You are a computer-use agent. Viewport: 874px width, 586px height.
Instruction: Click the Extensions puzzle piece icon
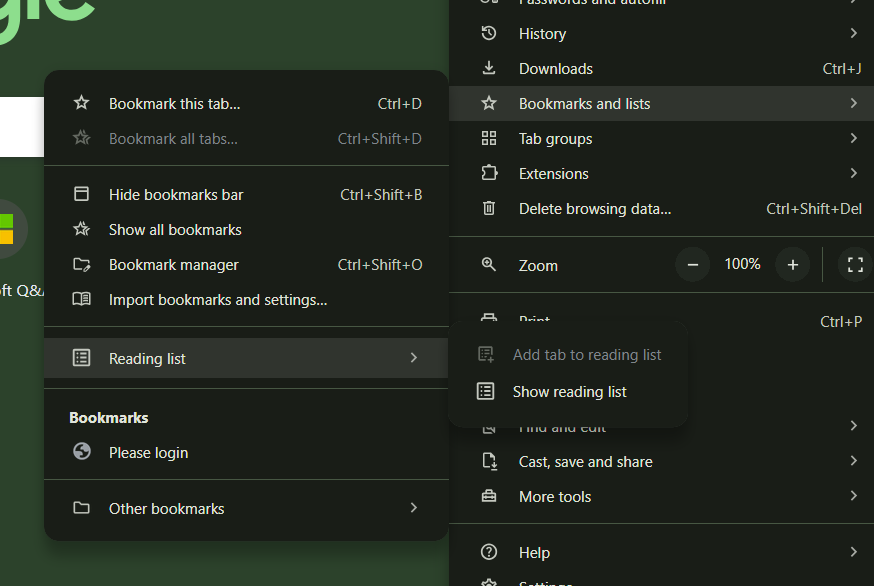tap(489, 173)
